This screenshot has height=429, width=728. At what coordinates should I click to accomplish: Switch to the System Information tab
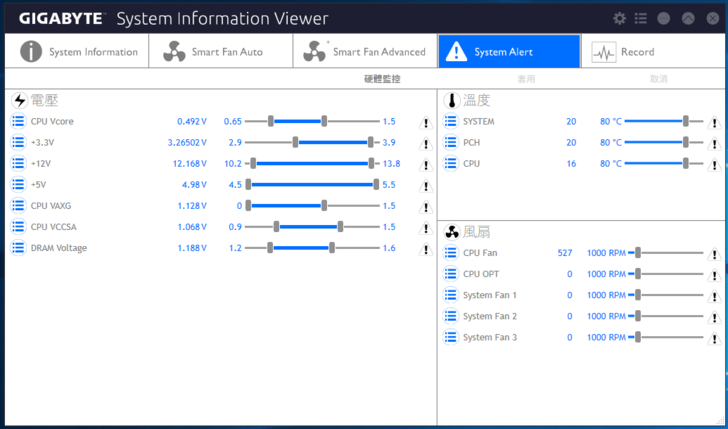pyautogui.click(x=78, y=52)
